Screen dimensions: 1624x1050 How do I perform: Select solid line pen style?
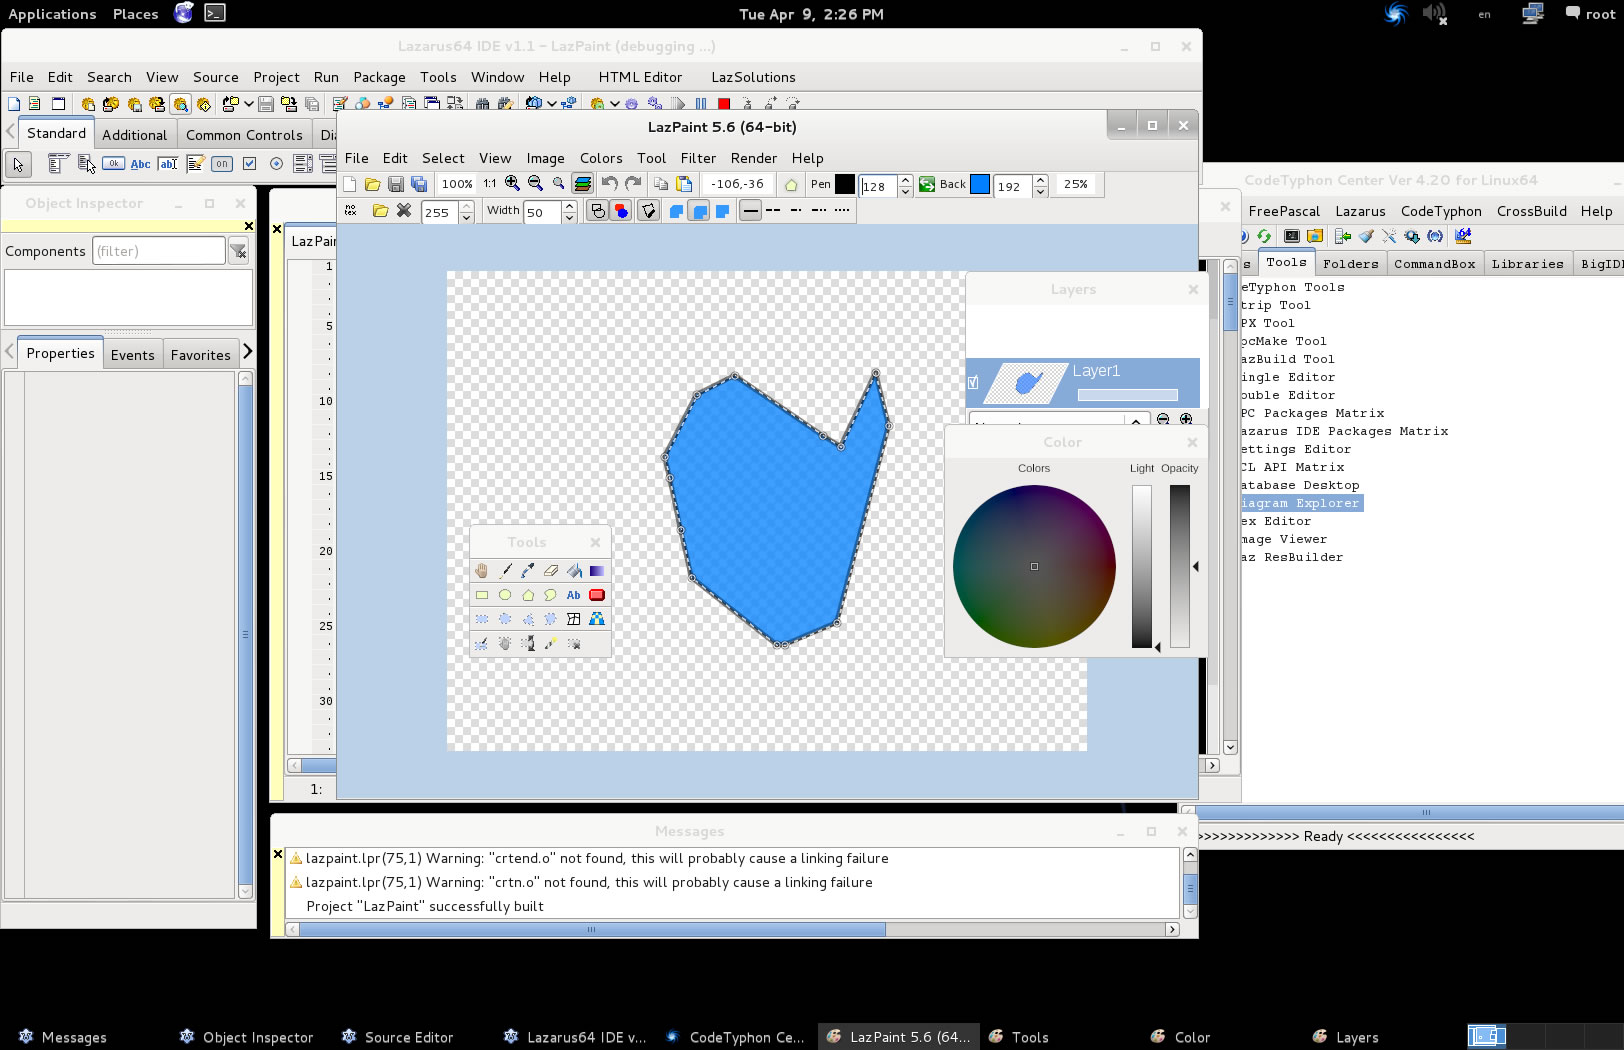(x=750, y=210)
